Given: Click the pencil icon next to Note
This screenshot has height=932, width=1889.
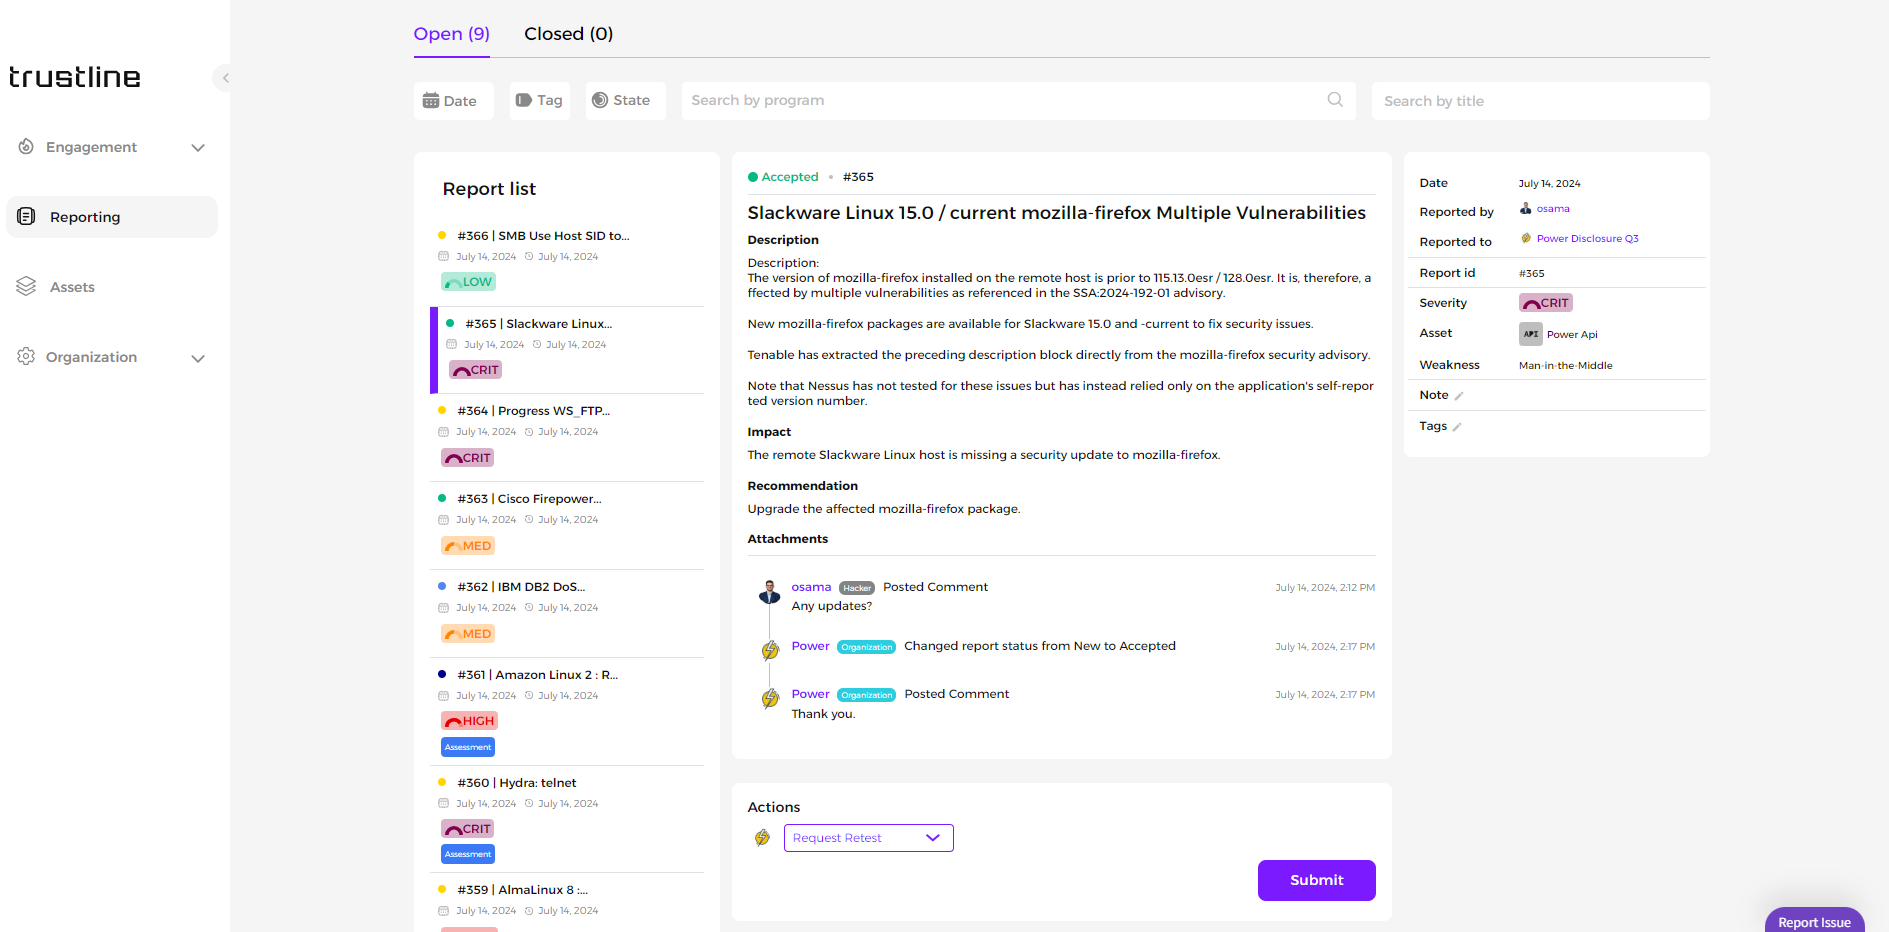Looking at the screenshot, I should [x=1459, y=396].
